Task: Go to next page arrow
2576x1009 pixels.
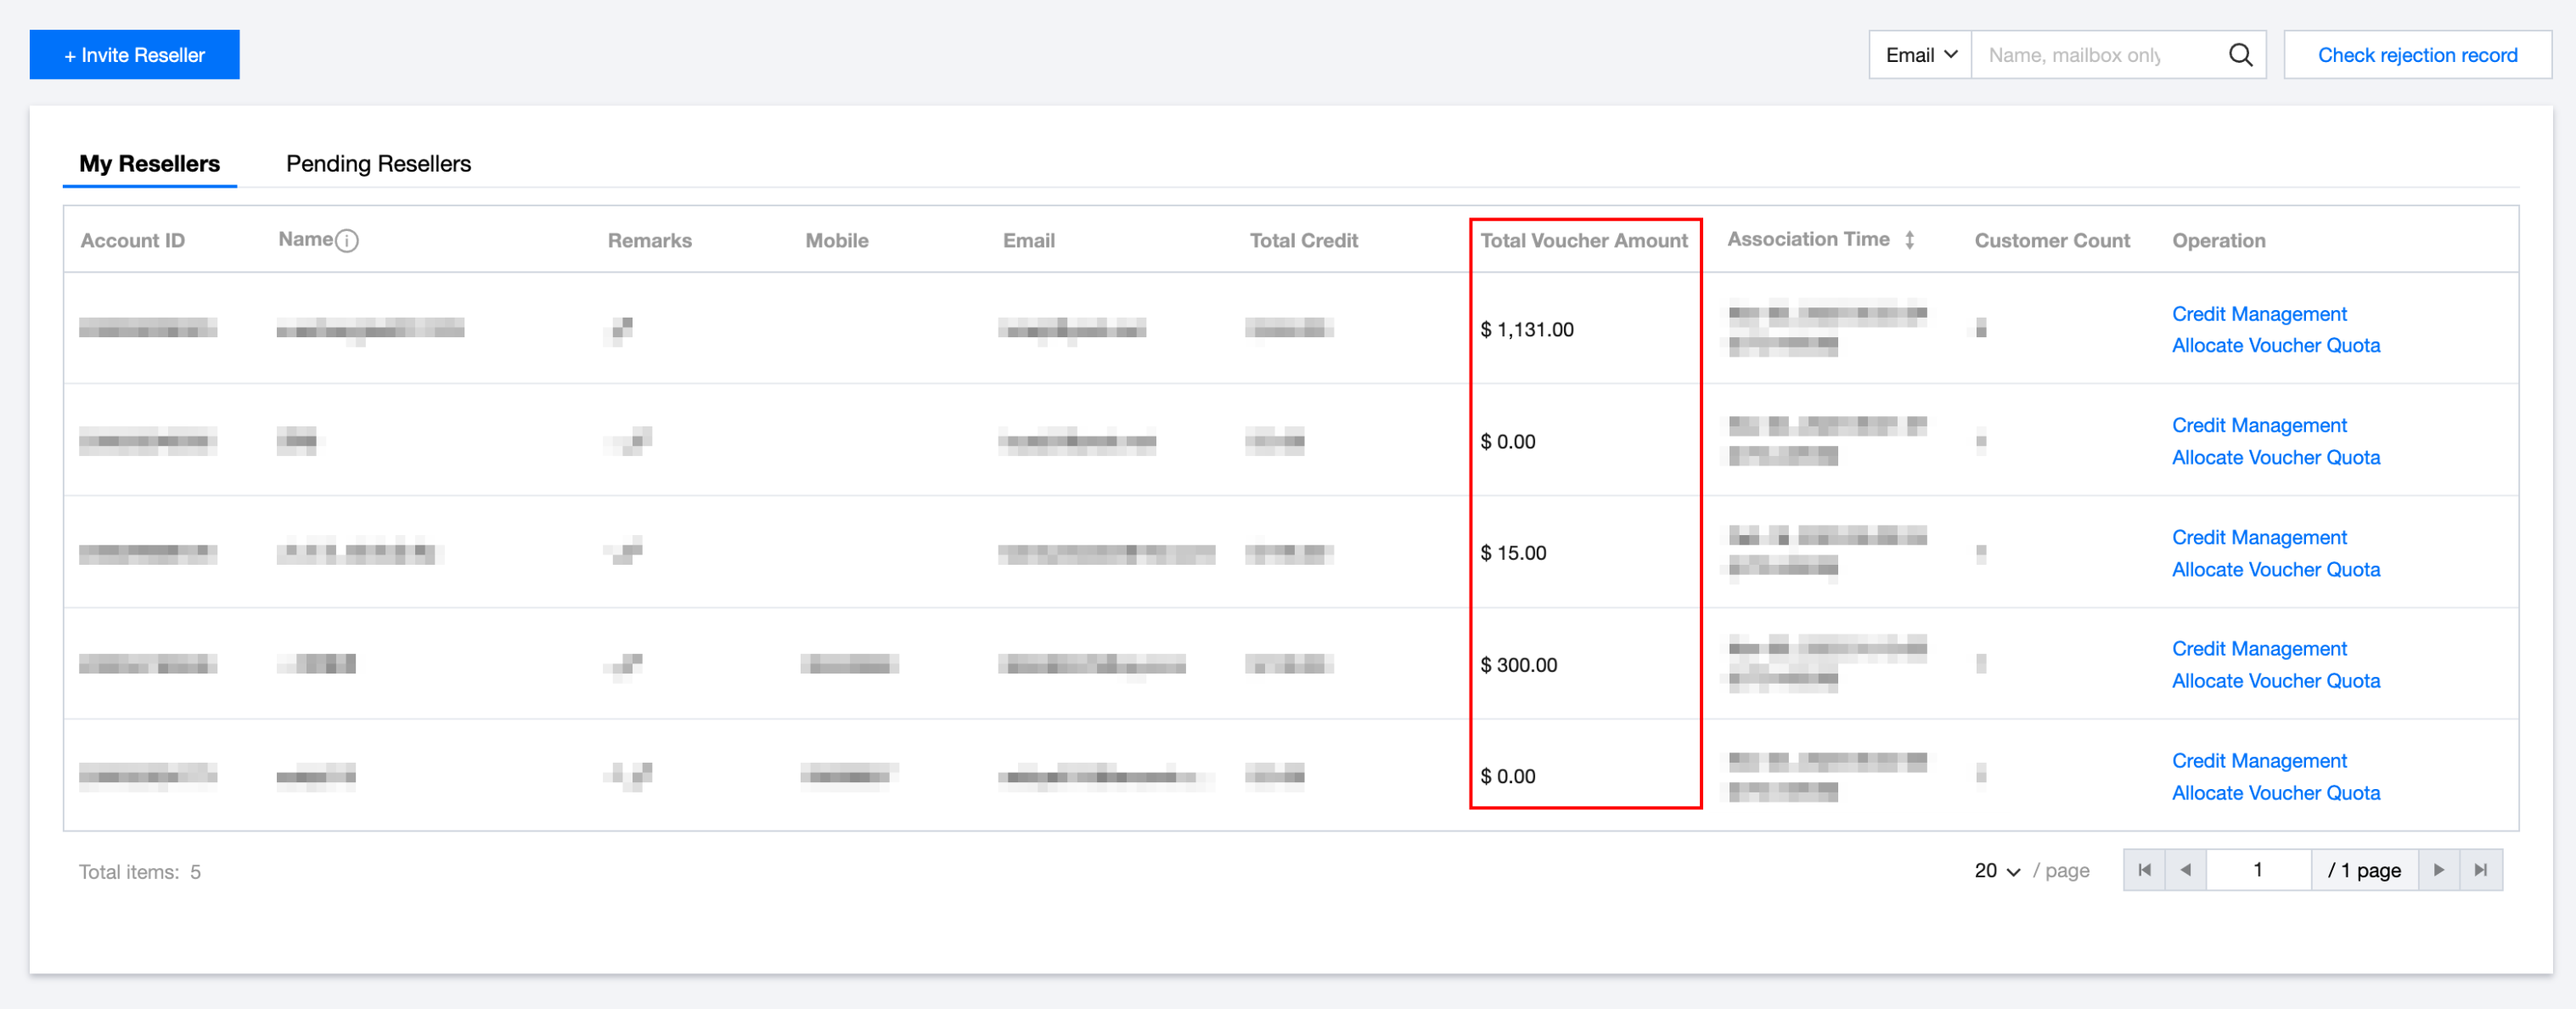Action: point(2438,870)
